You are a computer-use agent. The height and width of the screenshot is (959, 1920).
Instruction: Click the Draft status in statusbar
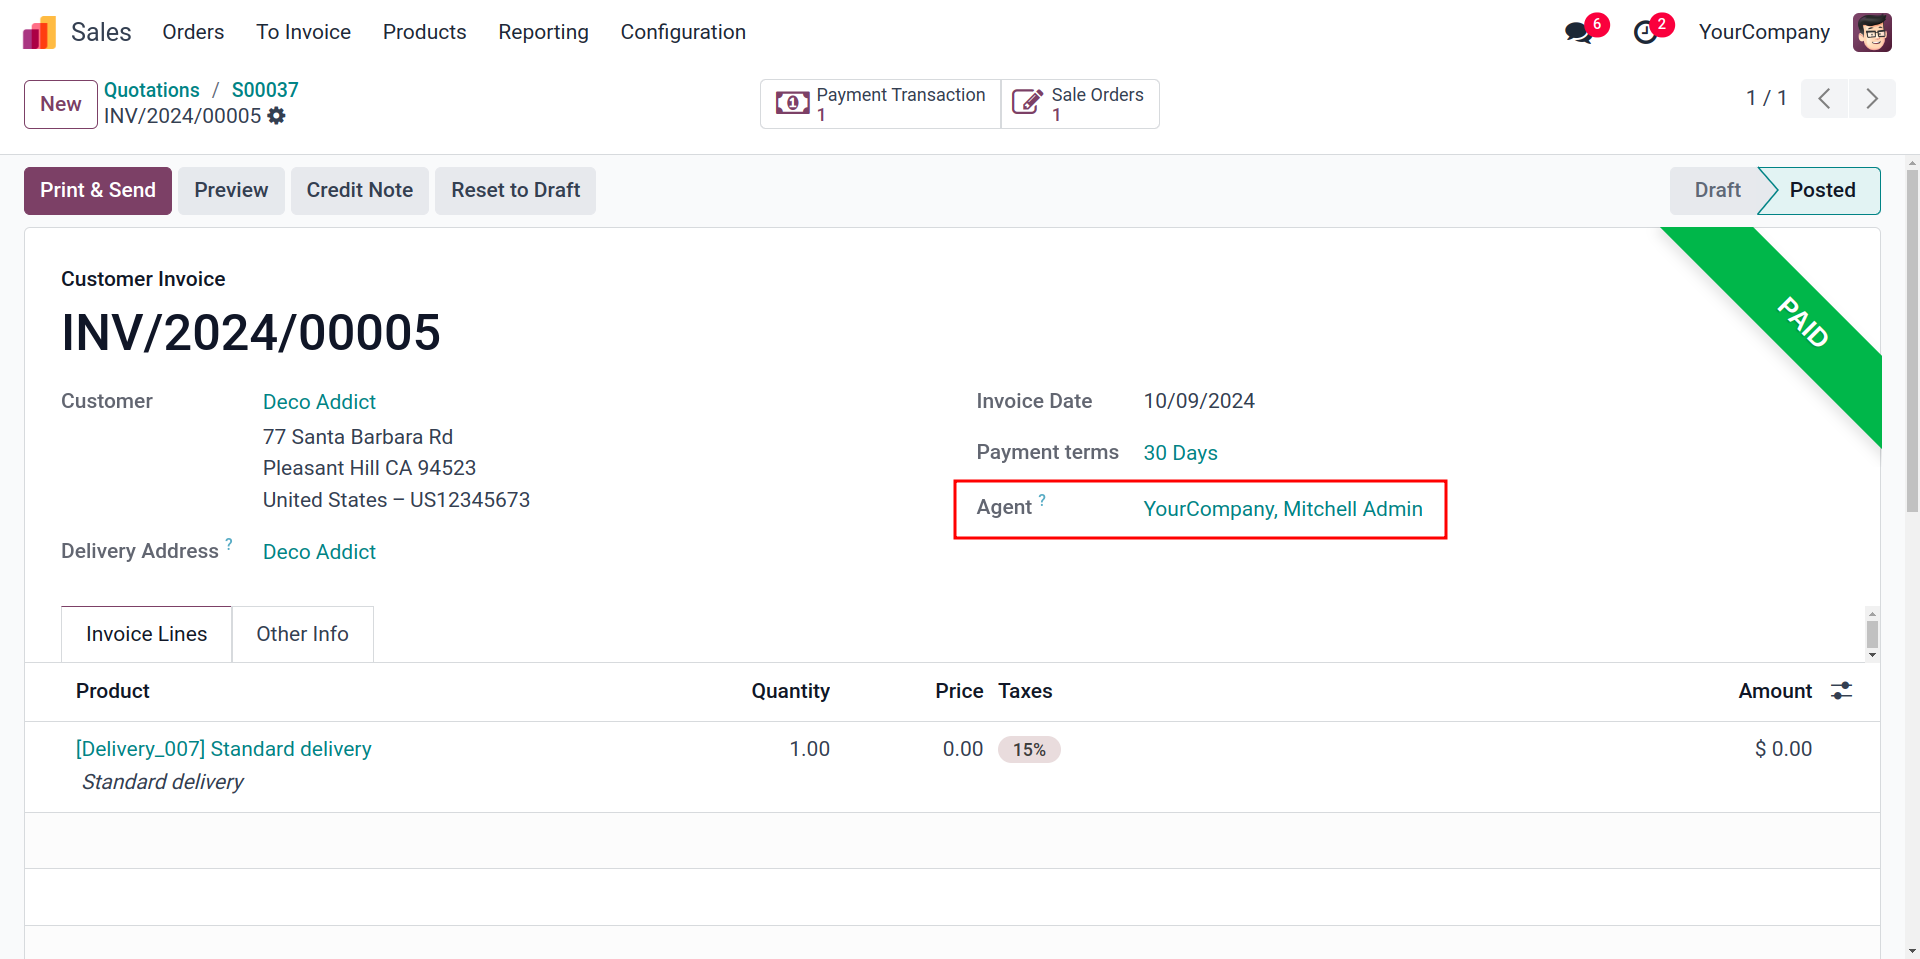point(1717,191)
